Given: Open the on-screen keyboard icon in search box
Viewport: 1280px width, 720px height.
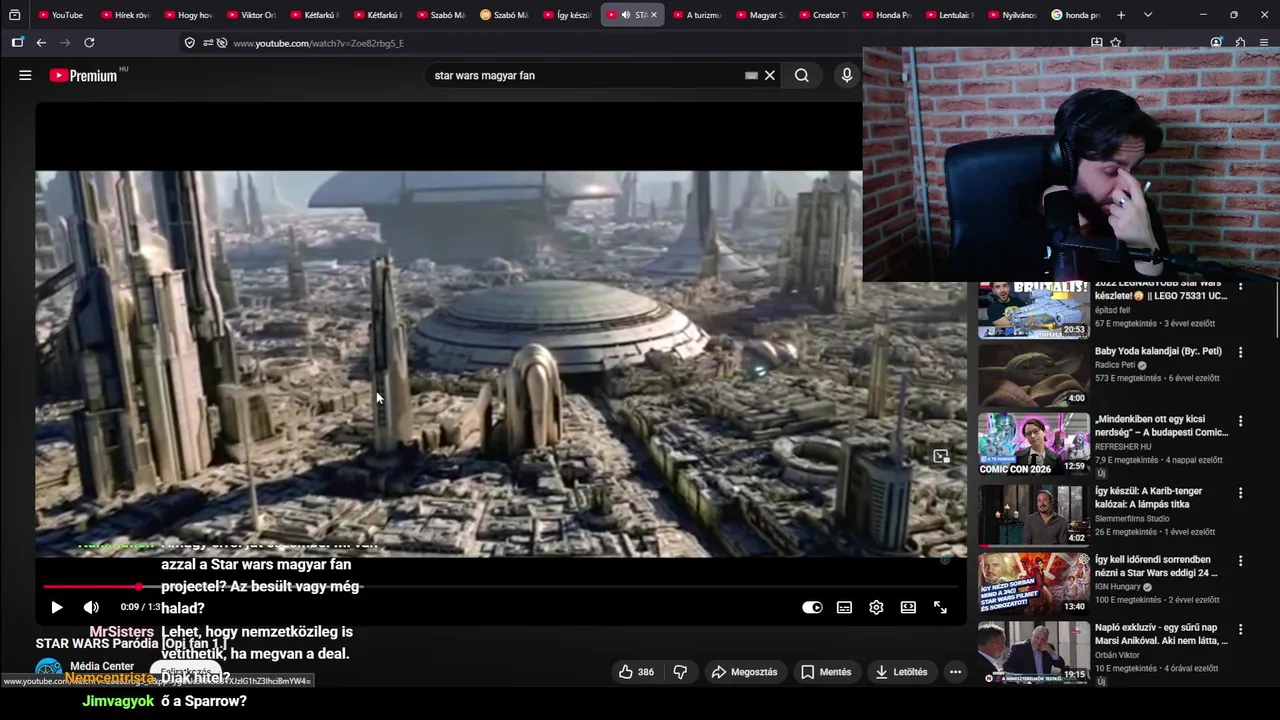Looking at the screenshot, I should pyautogui.click(x=751, y=75).
